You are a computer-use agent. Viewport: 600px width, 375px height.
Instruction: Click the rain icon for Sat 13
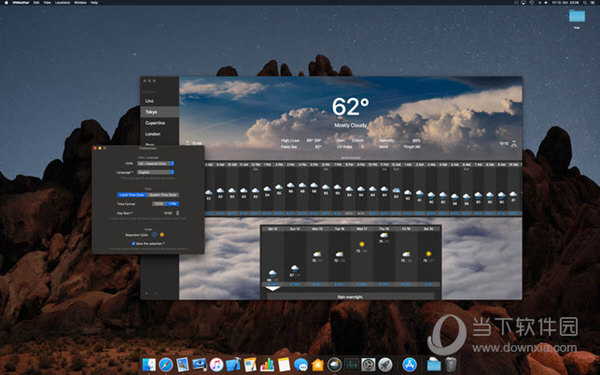(272, 273)
